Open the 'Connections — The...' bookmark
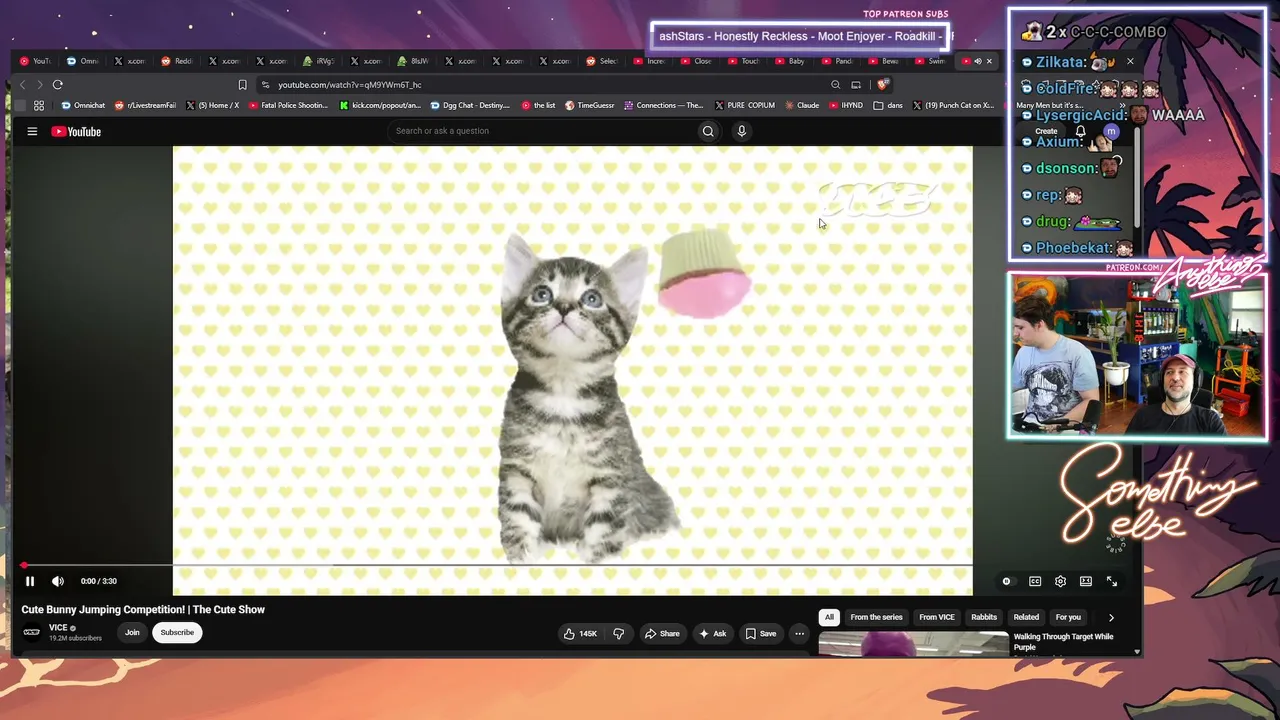This screenshot has width=1280, height=720. tap(663, 105)
